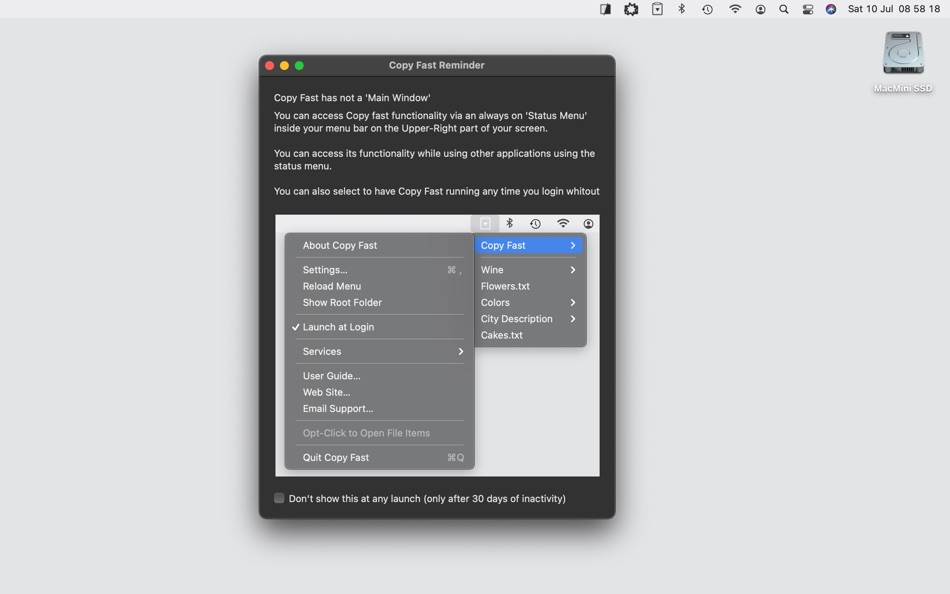The image size is (950, 594).
Task: Minimize the Copy Fast Reminder window
Action: pyautogui.click(x=284, y=65)
